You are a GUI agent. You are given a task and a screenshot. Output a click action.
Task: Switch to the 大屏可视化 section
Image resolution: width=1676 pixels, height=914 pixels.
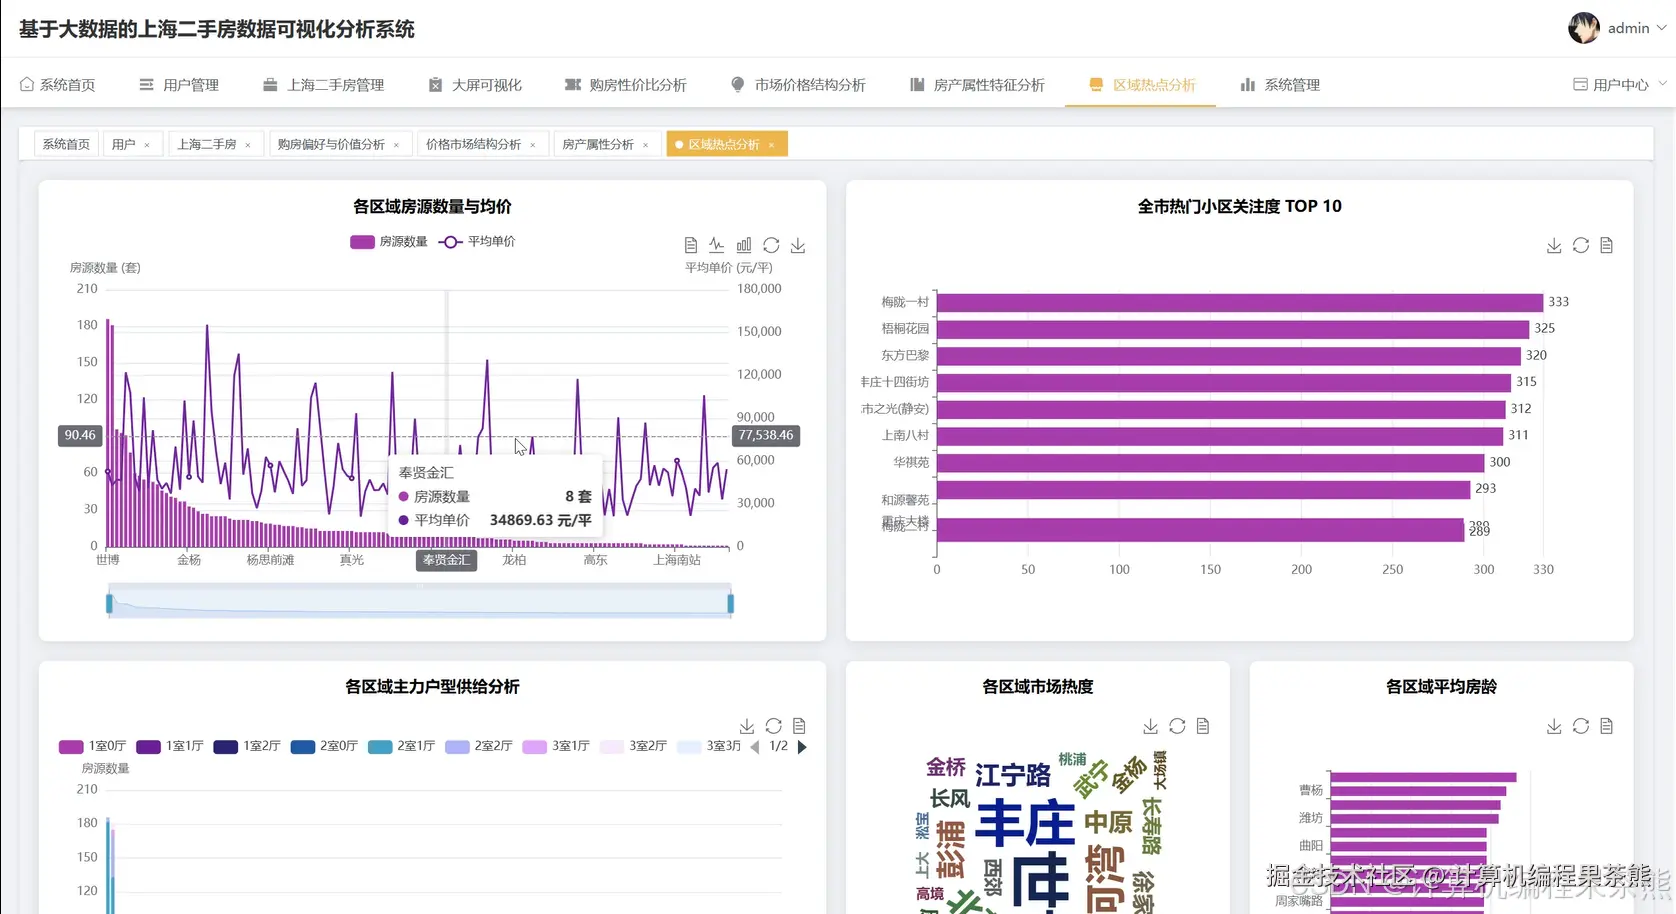pos(475,84)
